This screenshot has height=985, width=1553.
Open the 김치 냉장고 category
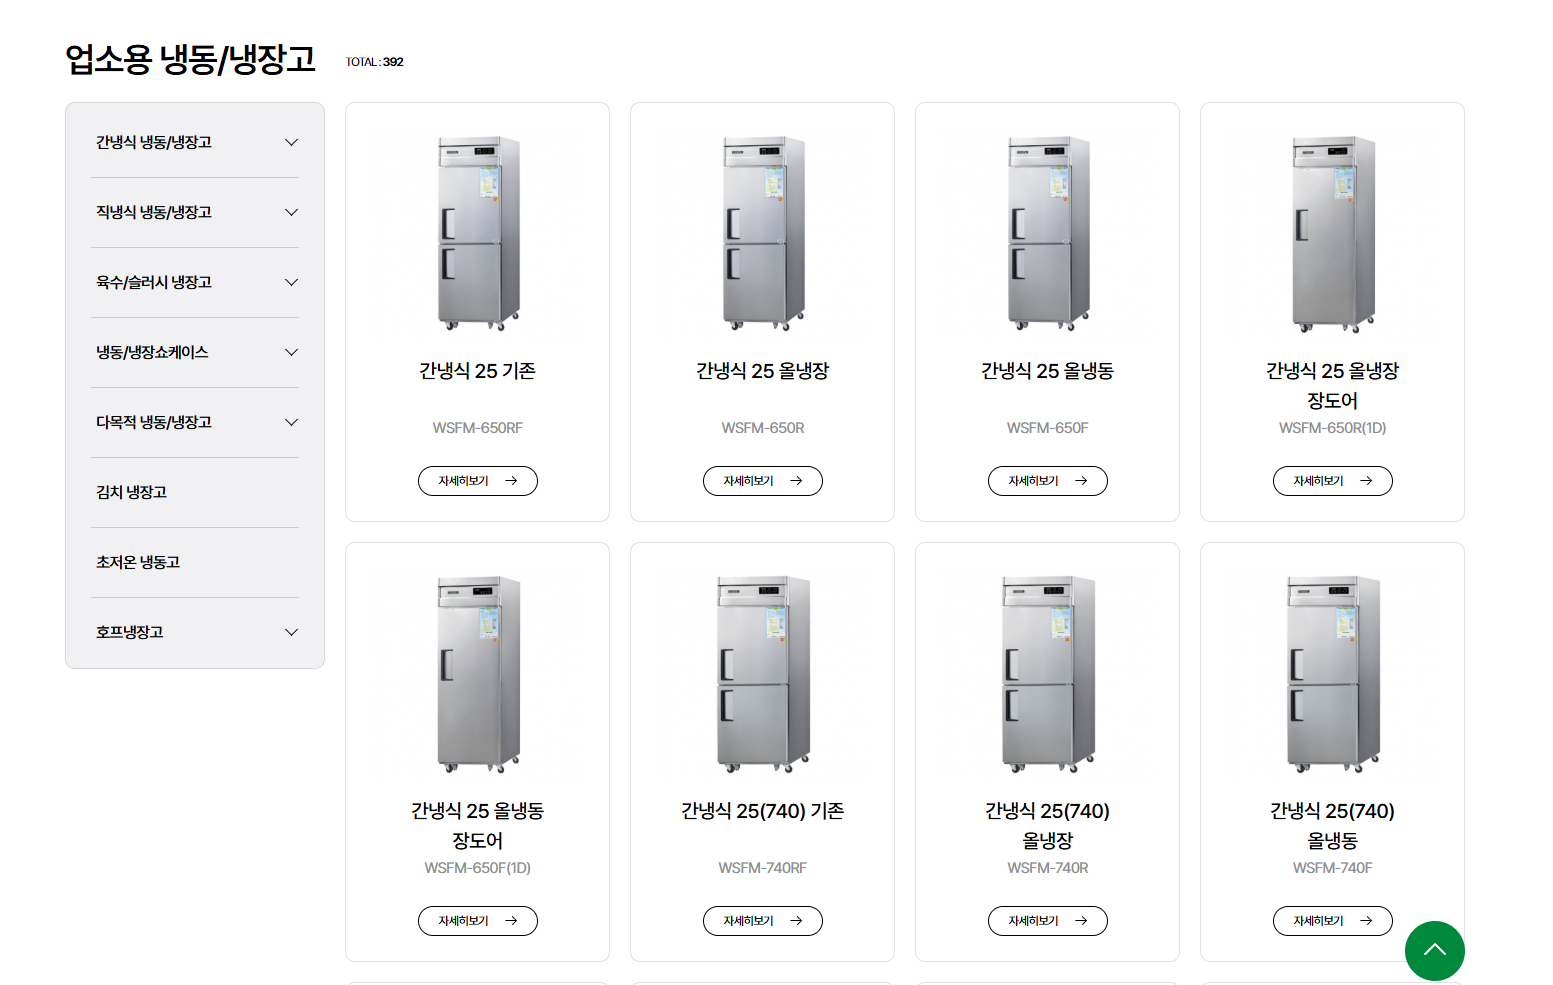point(195,492)
